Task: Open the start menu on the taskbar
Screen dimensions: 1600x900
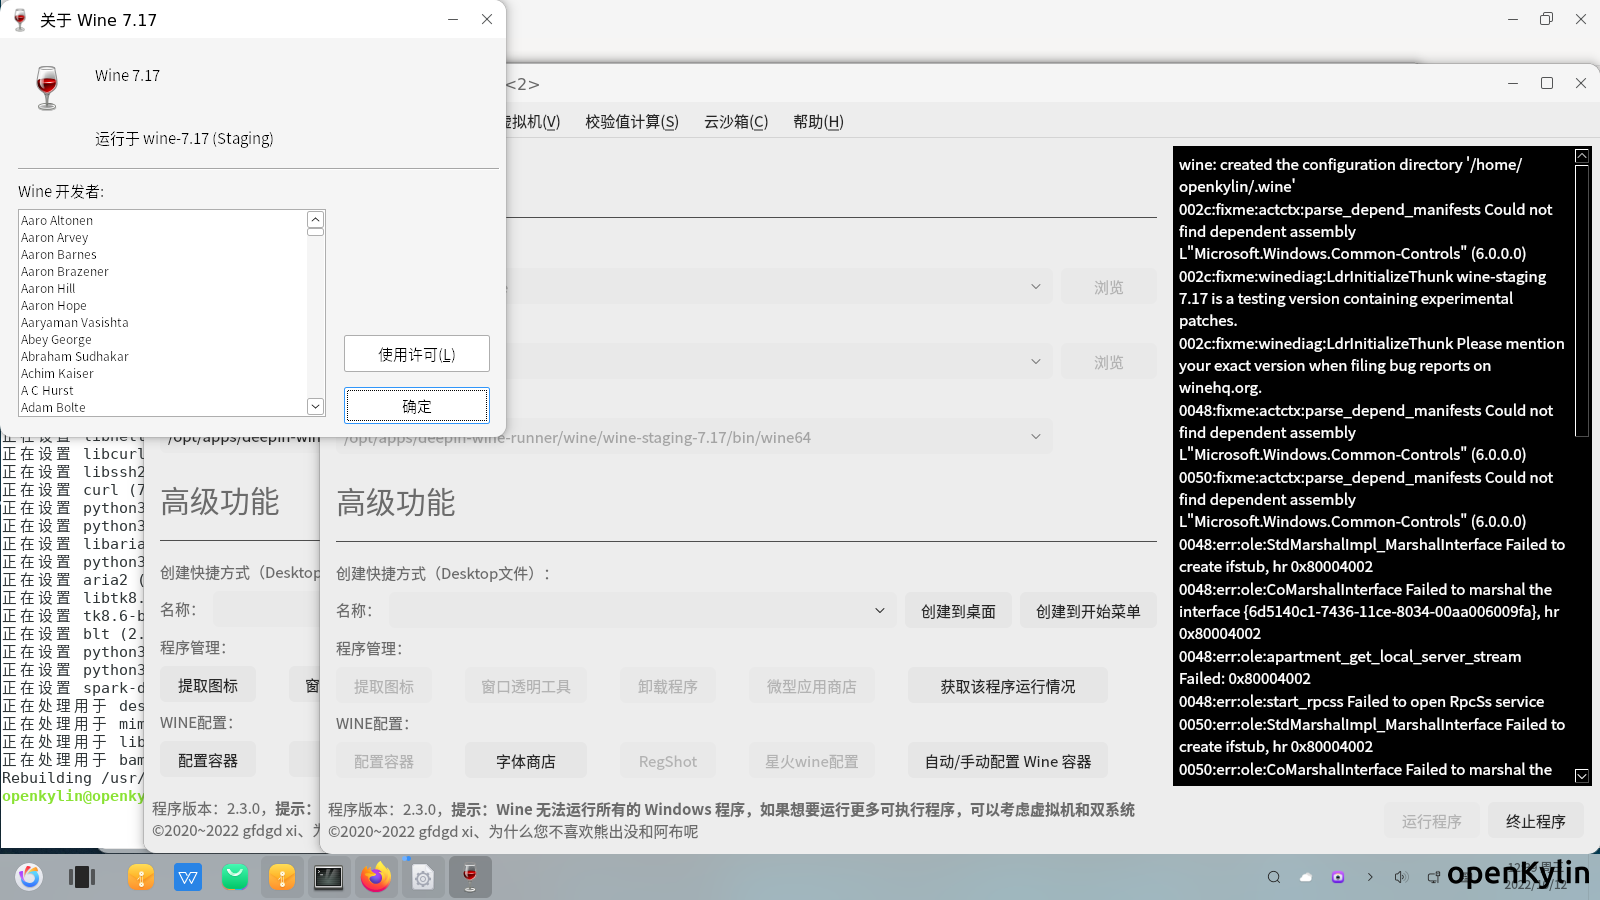Action: [29, 877]
